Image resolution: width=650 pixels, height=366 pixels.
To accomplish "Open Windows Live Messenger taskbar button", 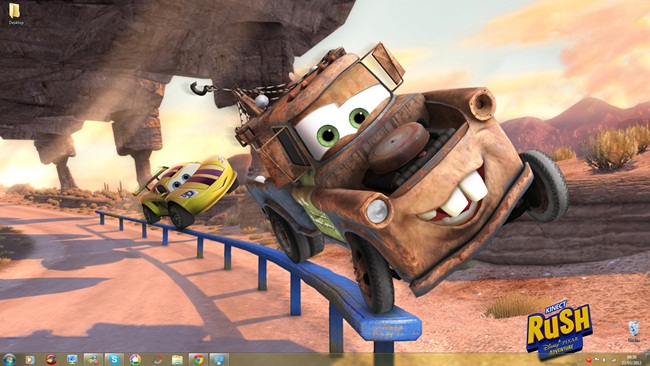I will click(93, 359).
